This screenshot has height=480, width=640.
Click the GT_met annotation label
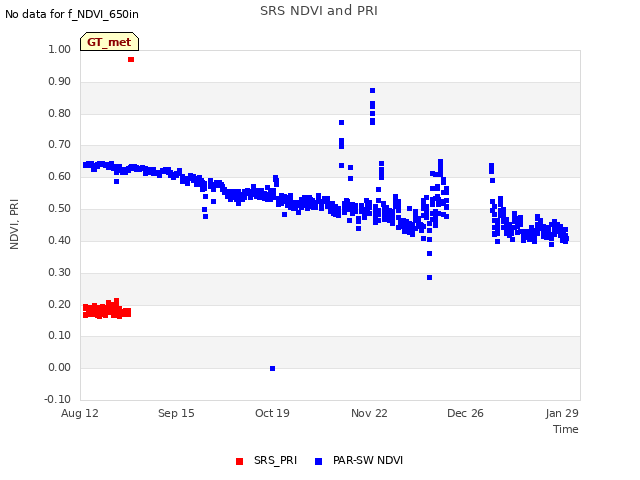(109, 42)
